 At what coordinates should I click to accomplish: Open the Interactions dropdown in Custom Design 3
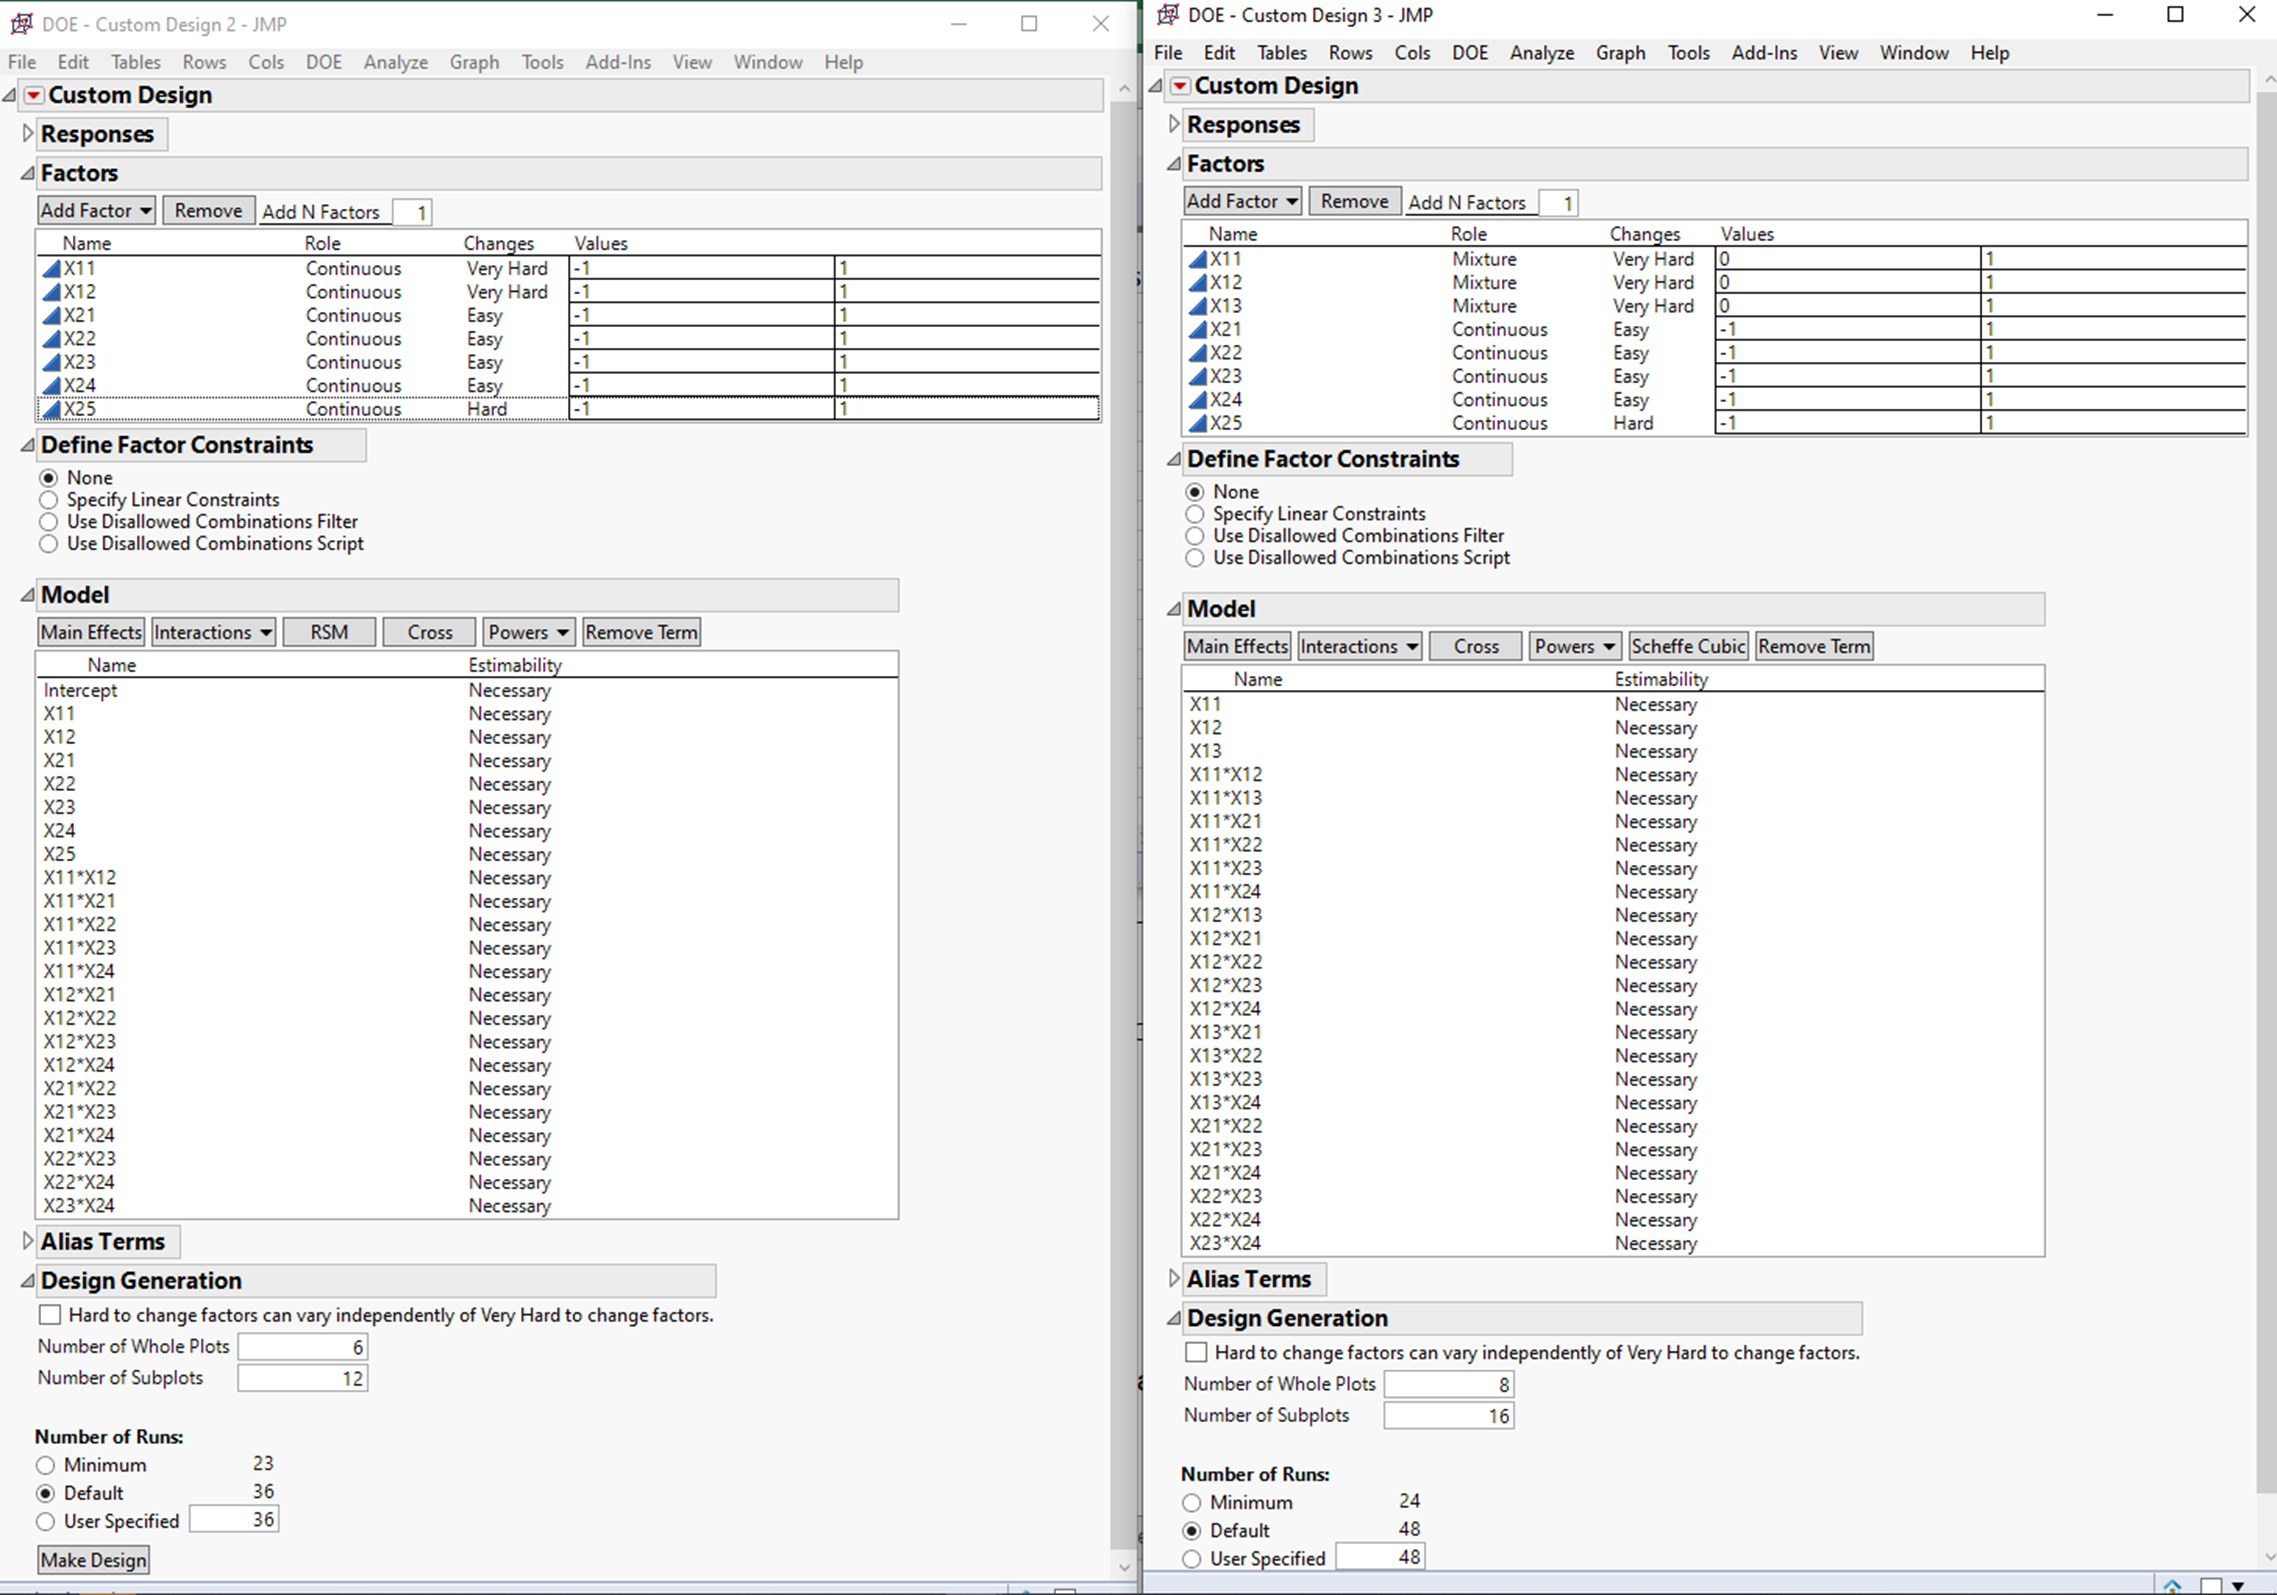click(x=1359, y=646)
